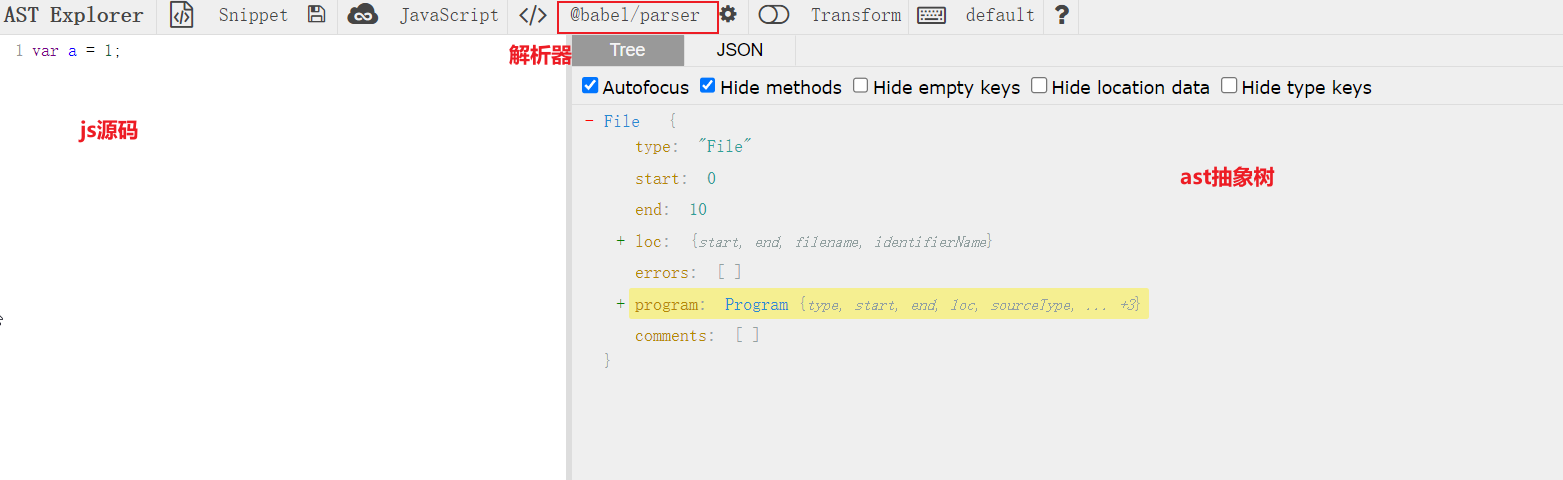This screenshot has width=1563, height=480.
Task: Switch to the Tree tab
Action: [x=628, y=50]
